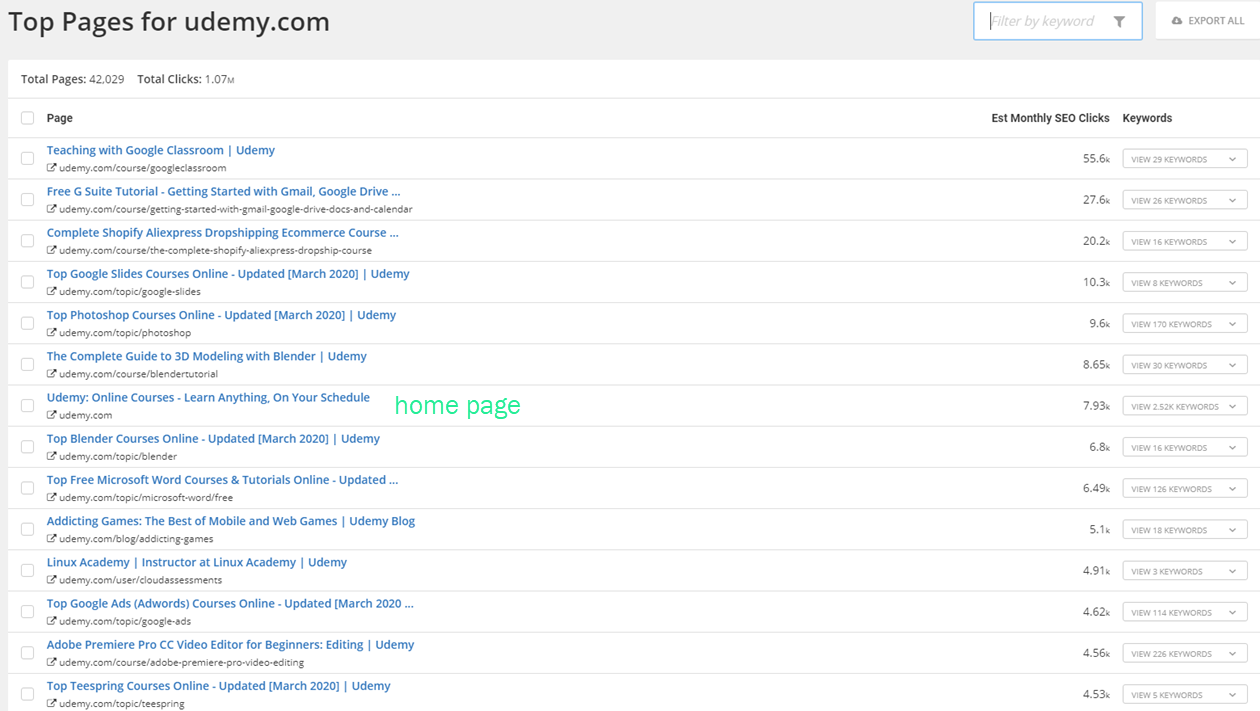Open external link icon for udemy.com/user/cloudassessments
Screen dimensions: 1260x711
[51, 580]
